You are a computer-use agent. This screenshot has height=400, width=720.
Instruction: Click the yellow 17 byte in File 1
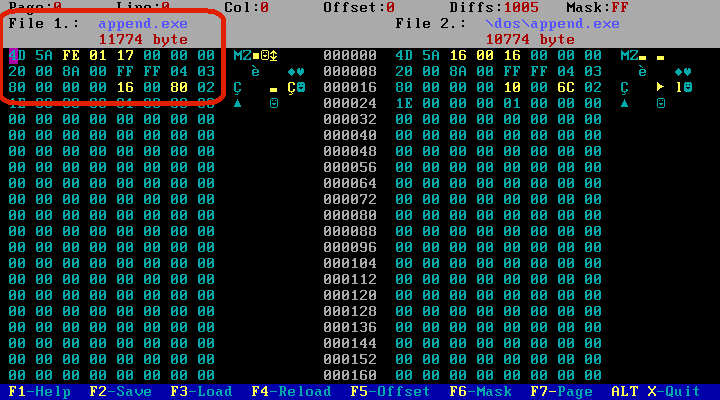125,56
